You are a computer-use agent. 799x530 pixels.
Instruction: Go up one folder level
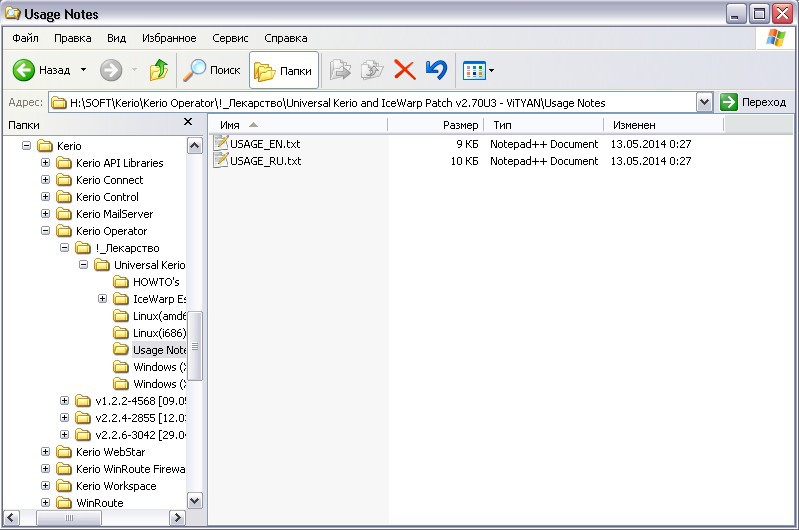[x=158, y=70]
